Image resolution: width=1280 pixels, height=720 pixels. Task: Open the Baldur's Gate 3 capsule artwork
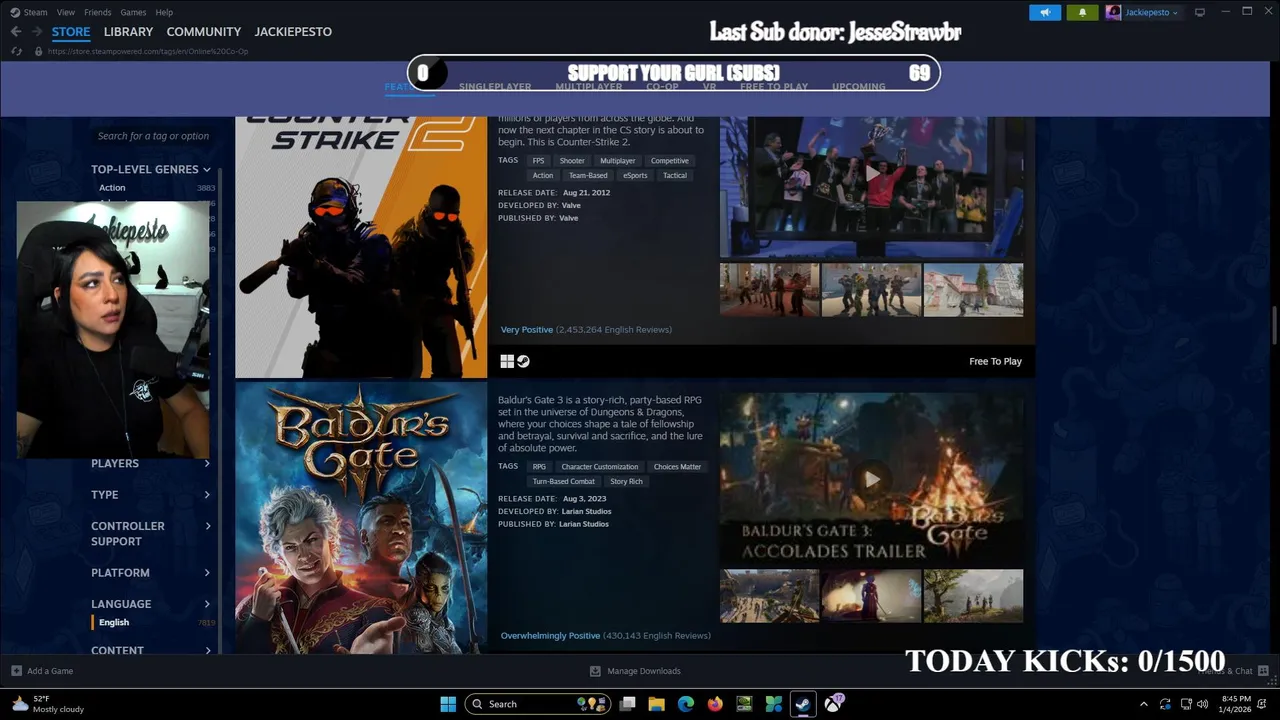click(x=361, y=518)
